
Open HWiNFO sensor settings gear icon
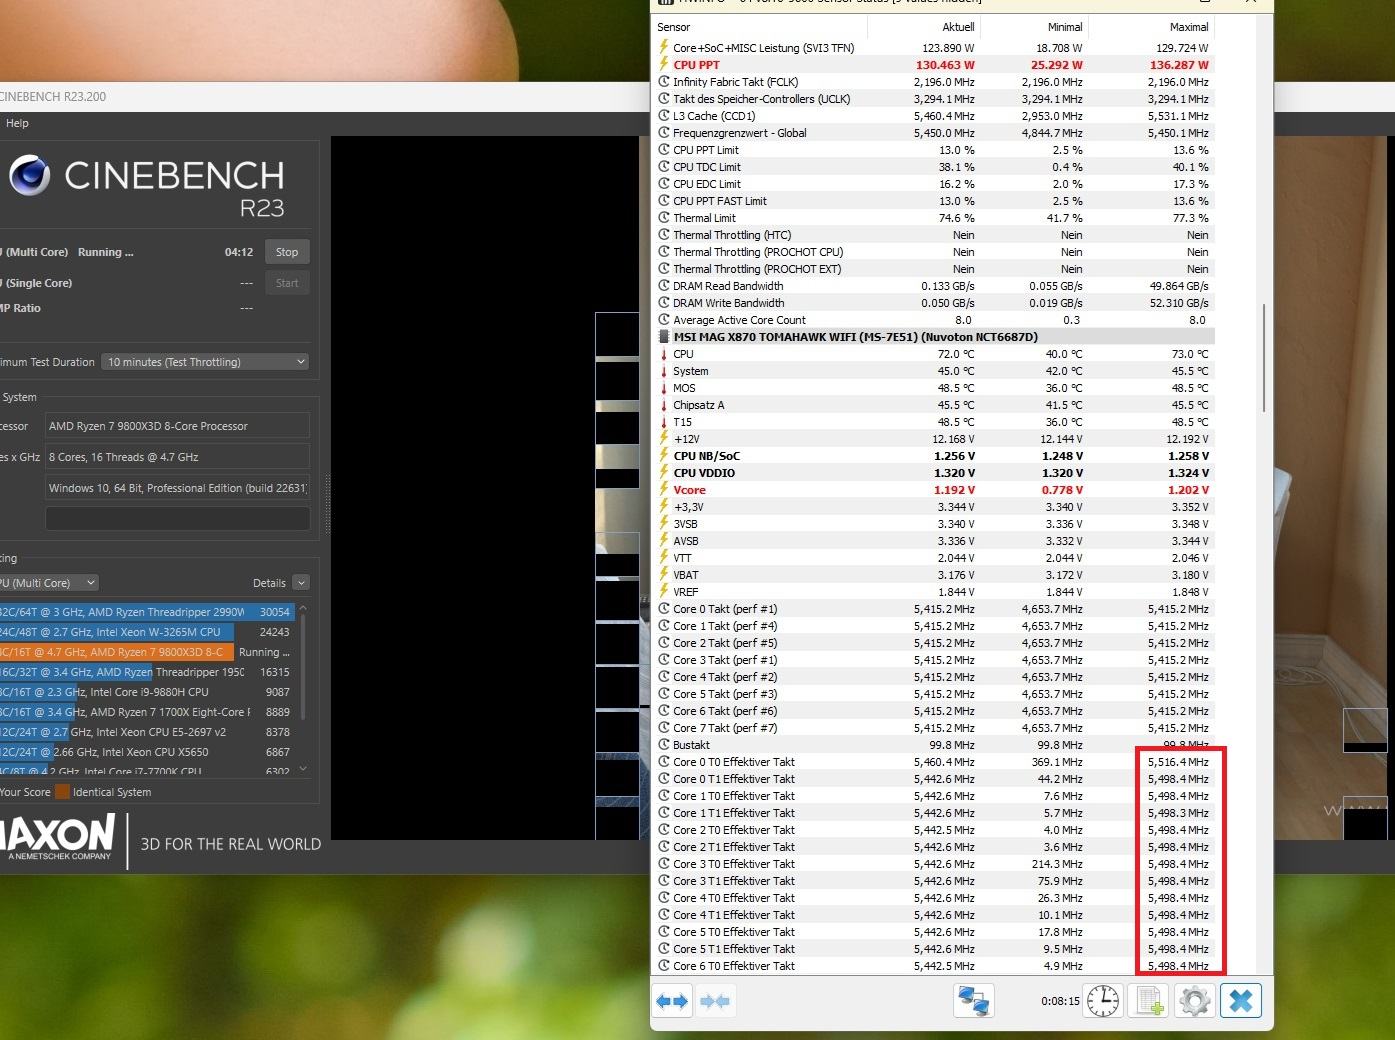click(x=1195, y=1001)
